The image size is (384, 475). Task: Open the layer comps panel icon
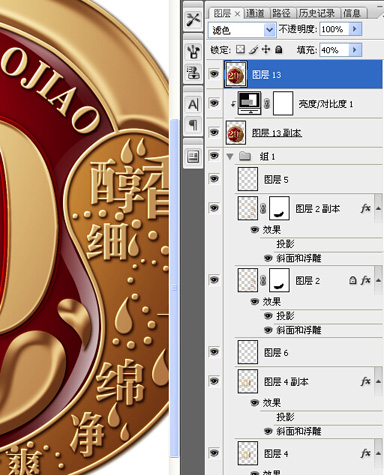coord(193,156)
